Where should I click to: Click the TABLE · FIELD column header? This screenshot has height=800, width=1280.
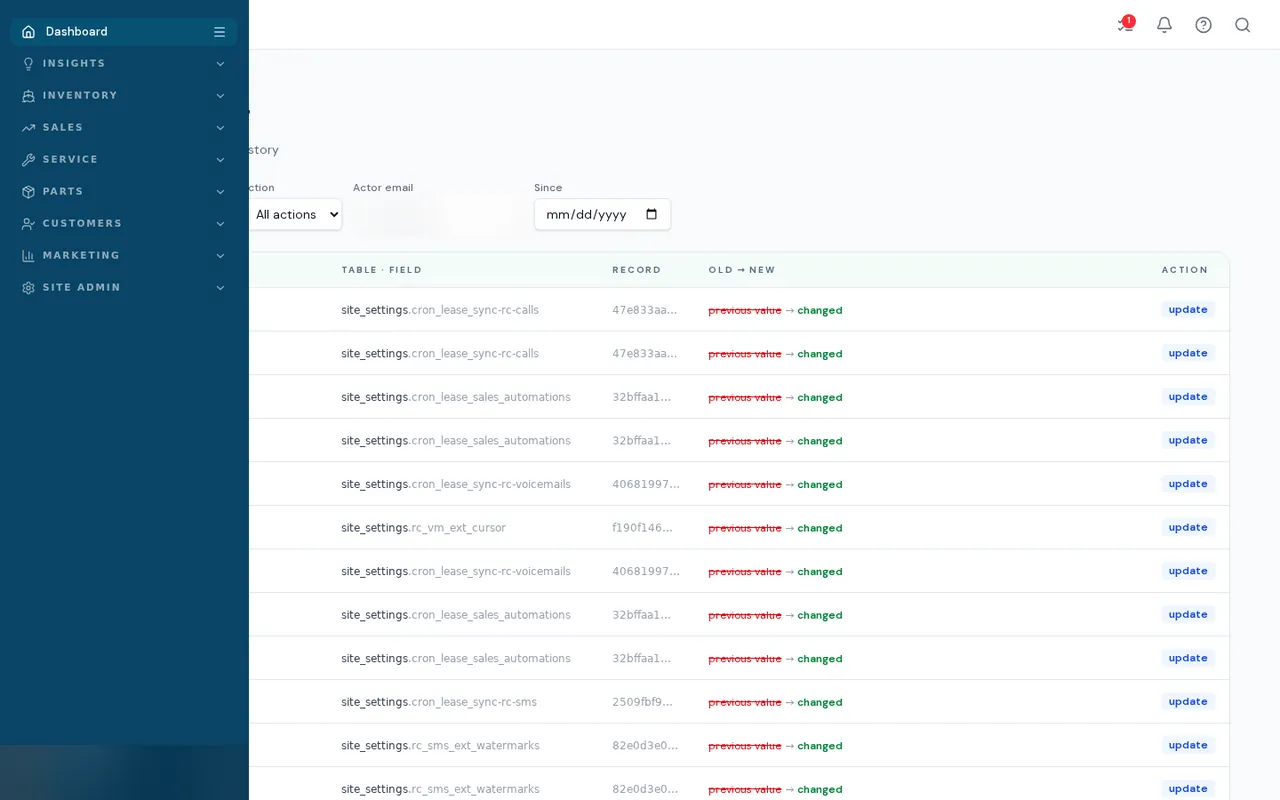point(381,270)
